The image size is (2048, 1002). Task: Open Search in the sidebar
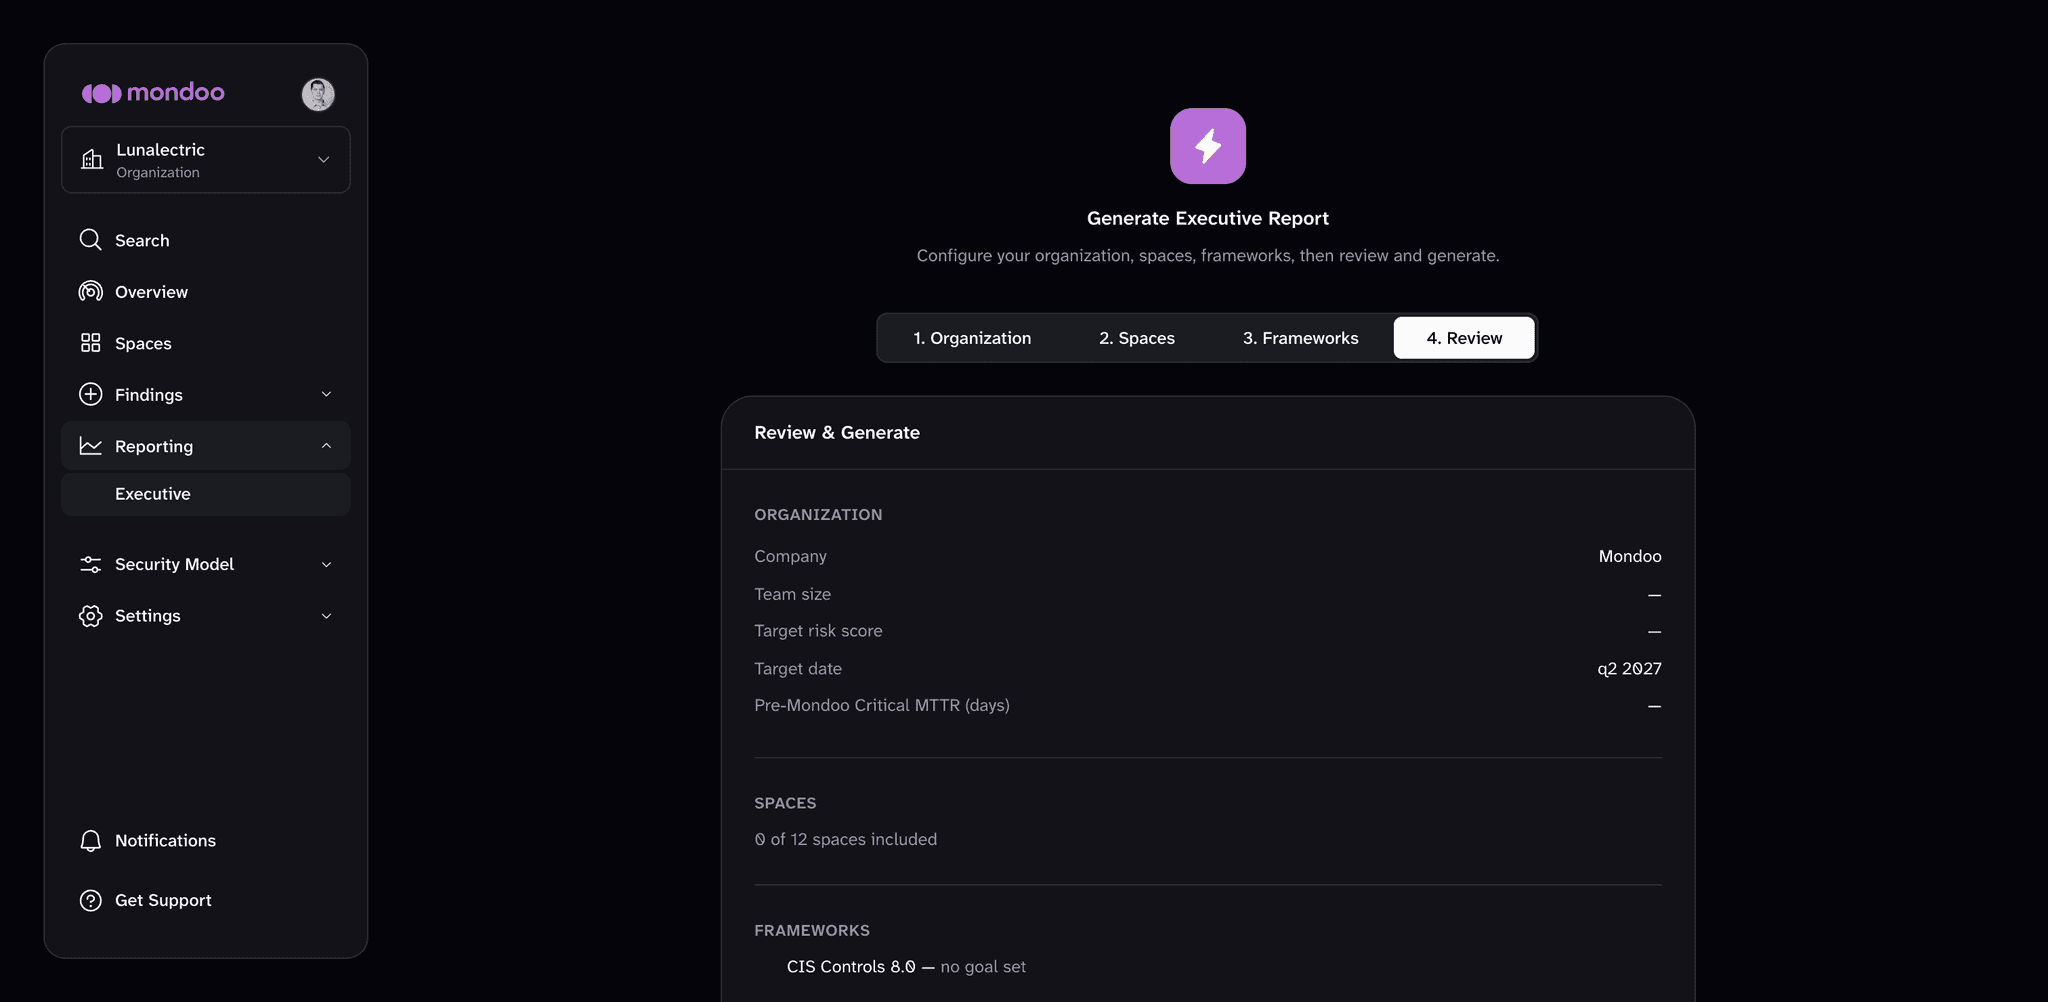206,240
